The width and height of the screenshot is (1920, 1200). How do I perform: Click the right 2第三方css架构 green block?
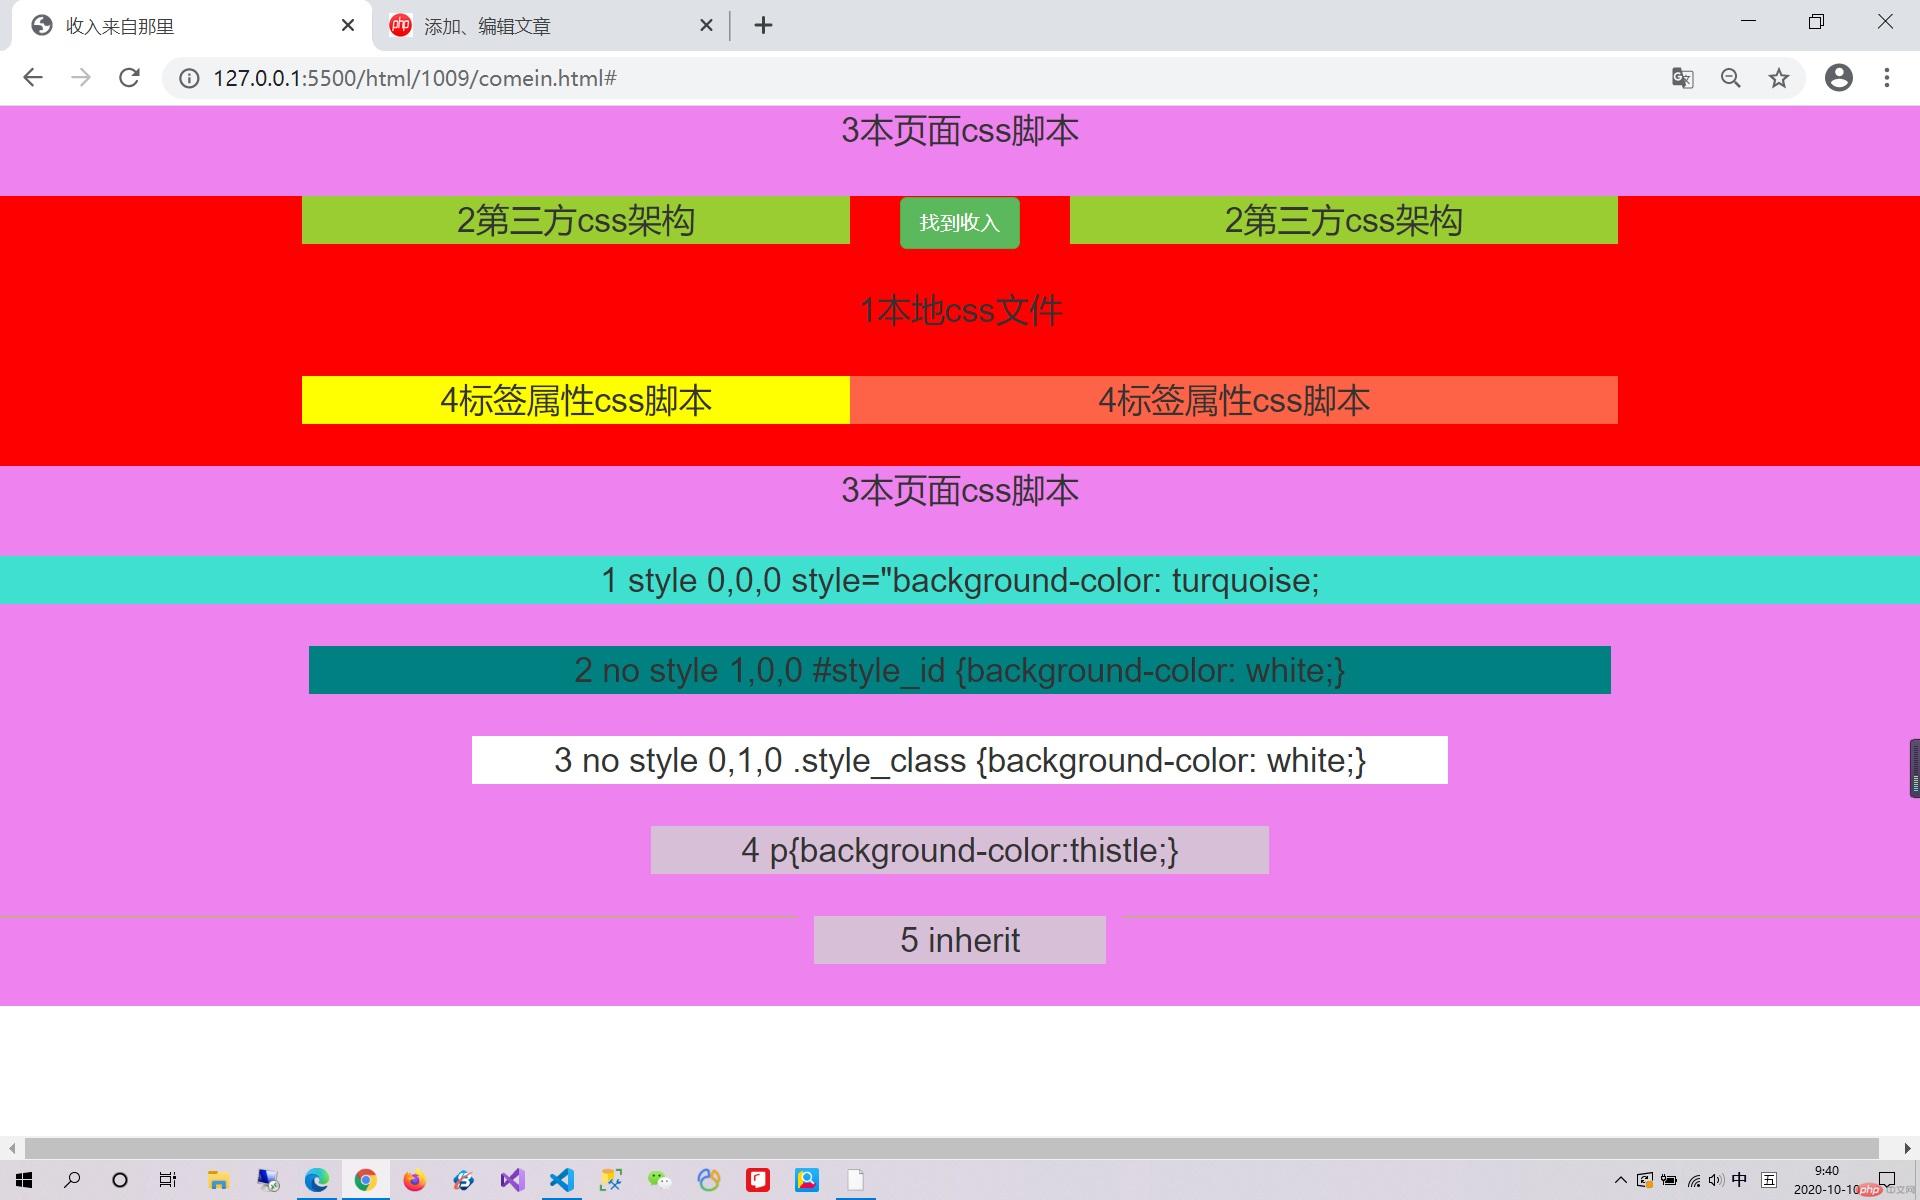pyautogui.click(x=1344, y=220)
